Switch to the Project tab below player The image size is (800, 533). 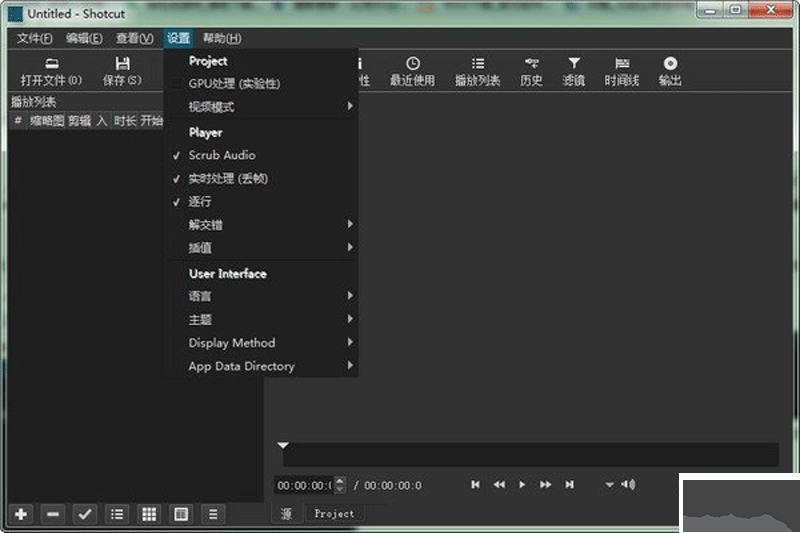coord(334,513)
